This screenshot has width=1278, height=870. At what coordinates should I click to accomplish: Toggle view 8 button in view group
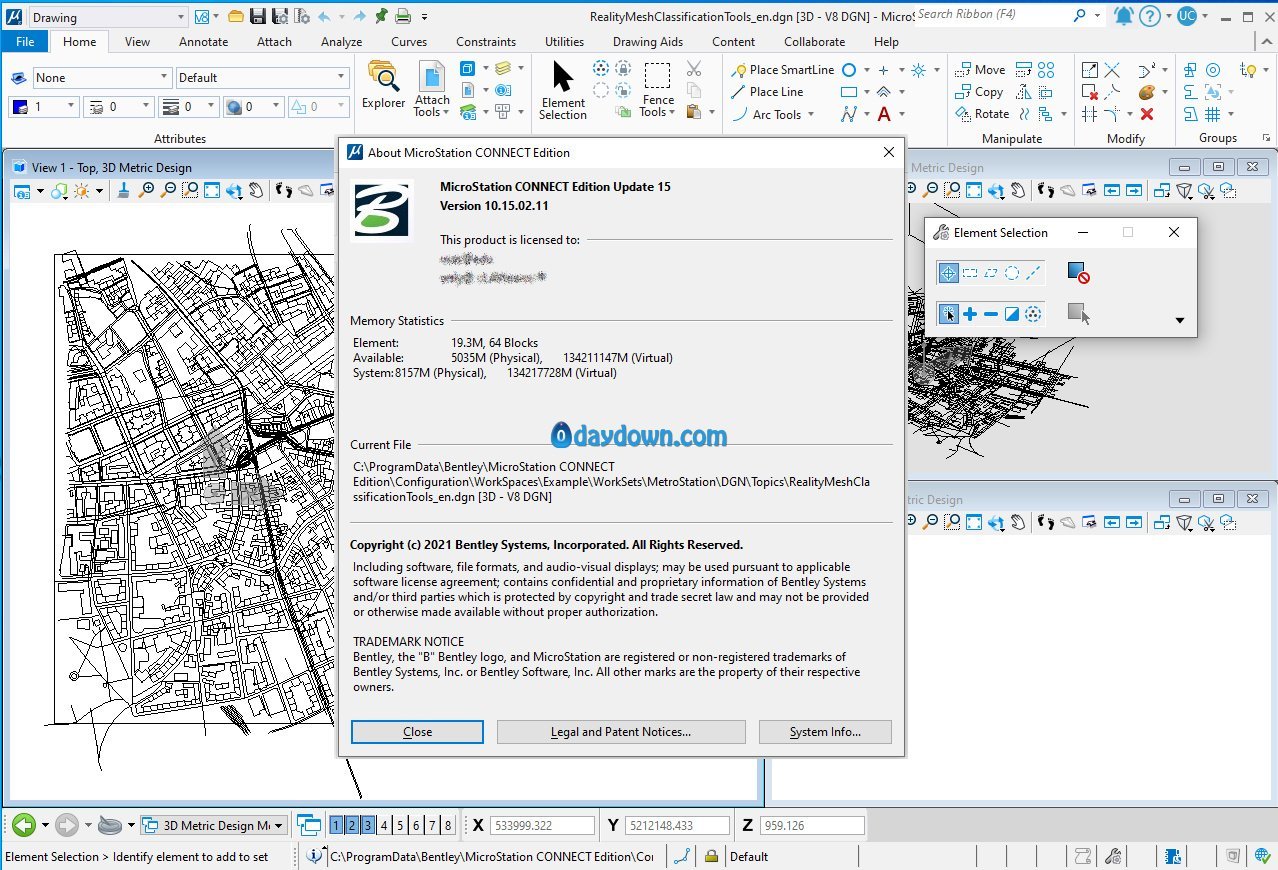tap(448, 825)
